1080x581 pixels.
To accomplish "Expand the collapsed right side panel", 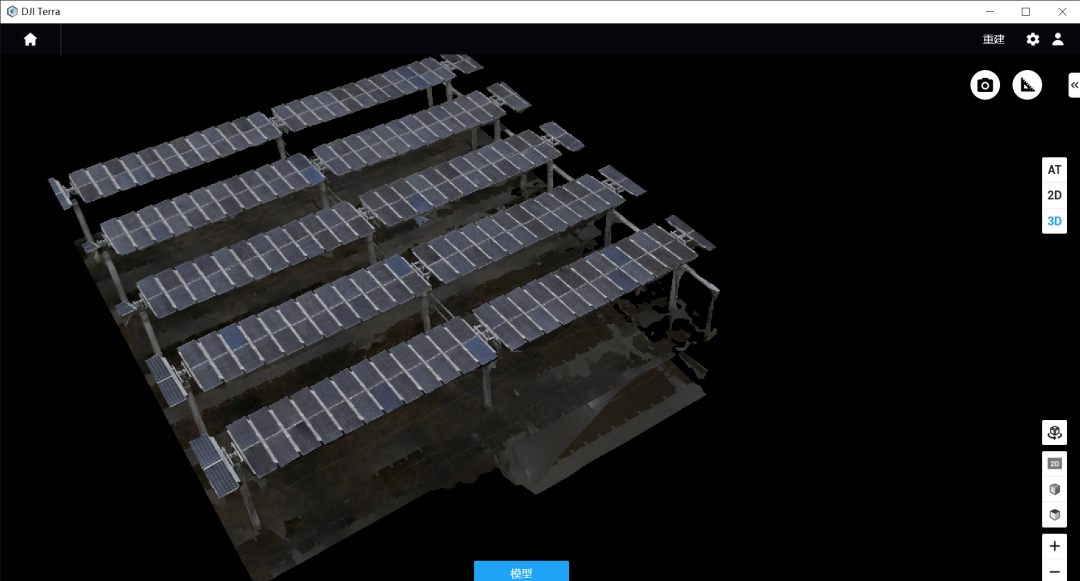I will 1074,85.
